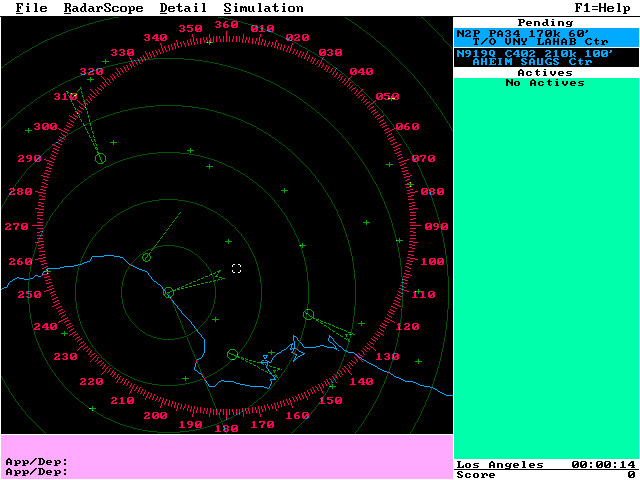The height and width of the screenshot is (480, 640).
Task: Click the 350 compass bearing label
Action: [191, 29]
